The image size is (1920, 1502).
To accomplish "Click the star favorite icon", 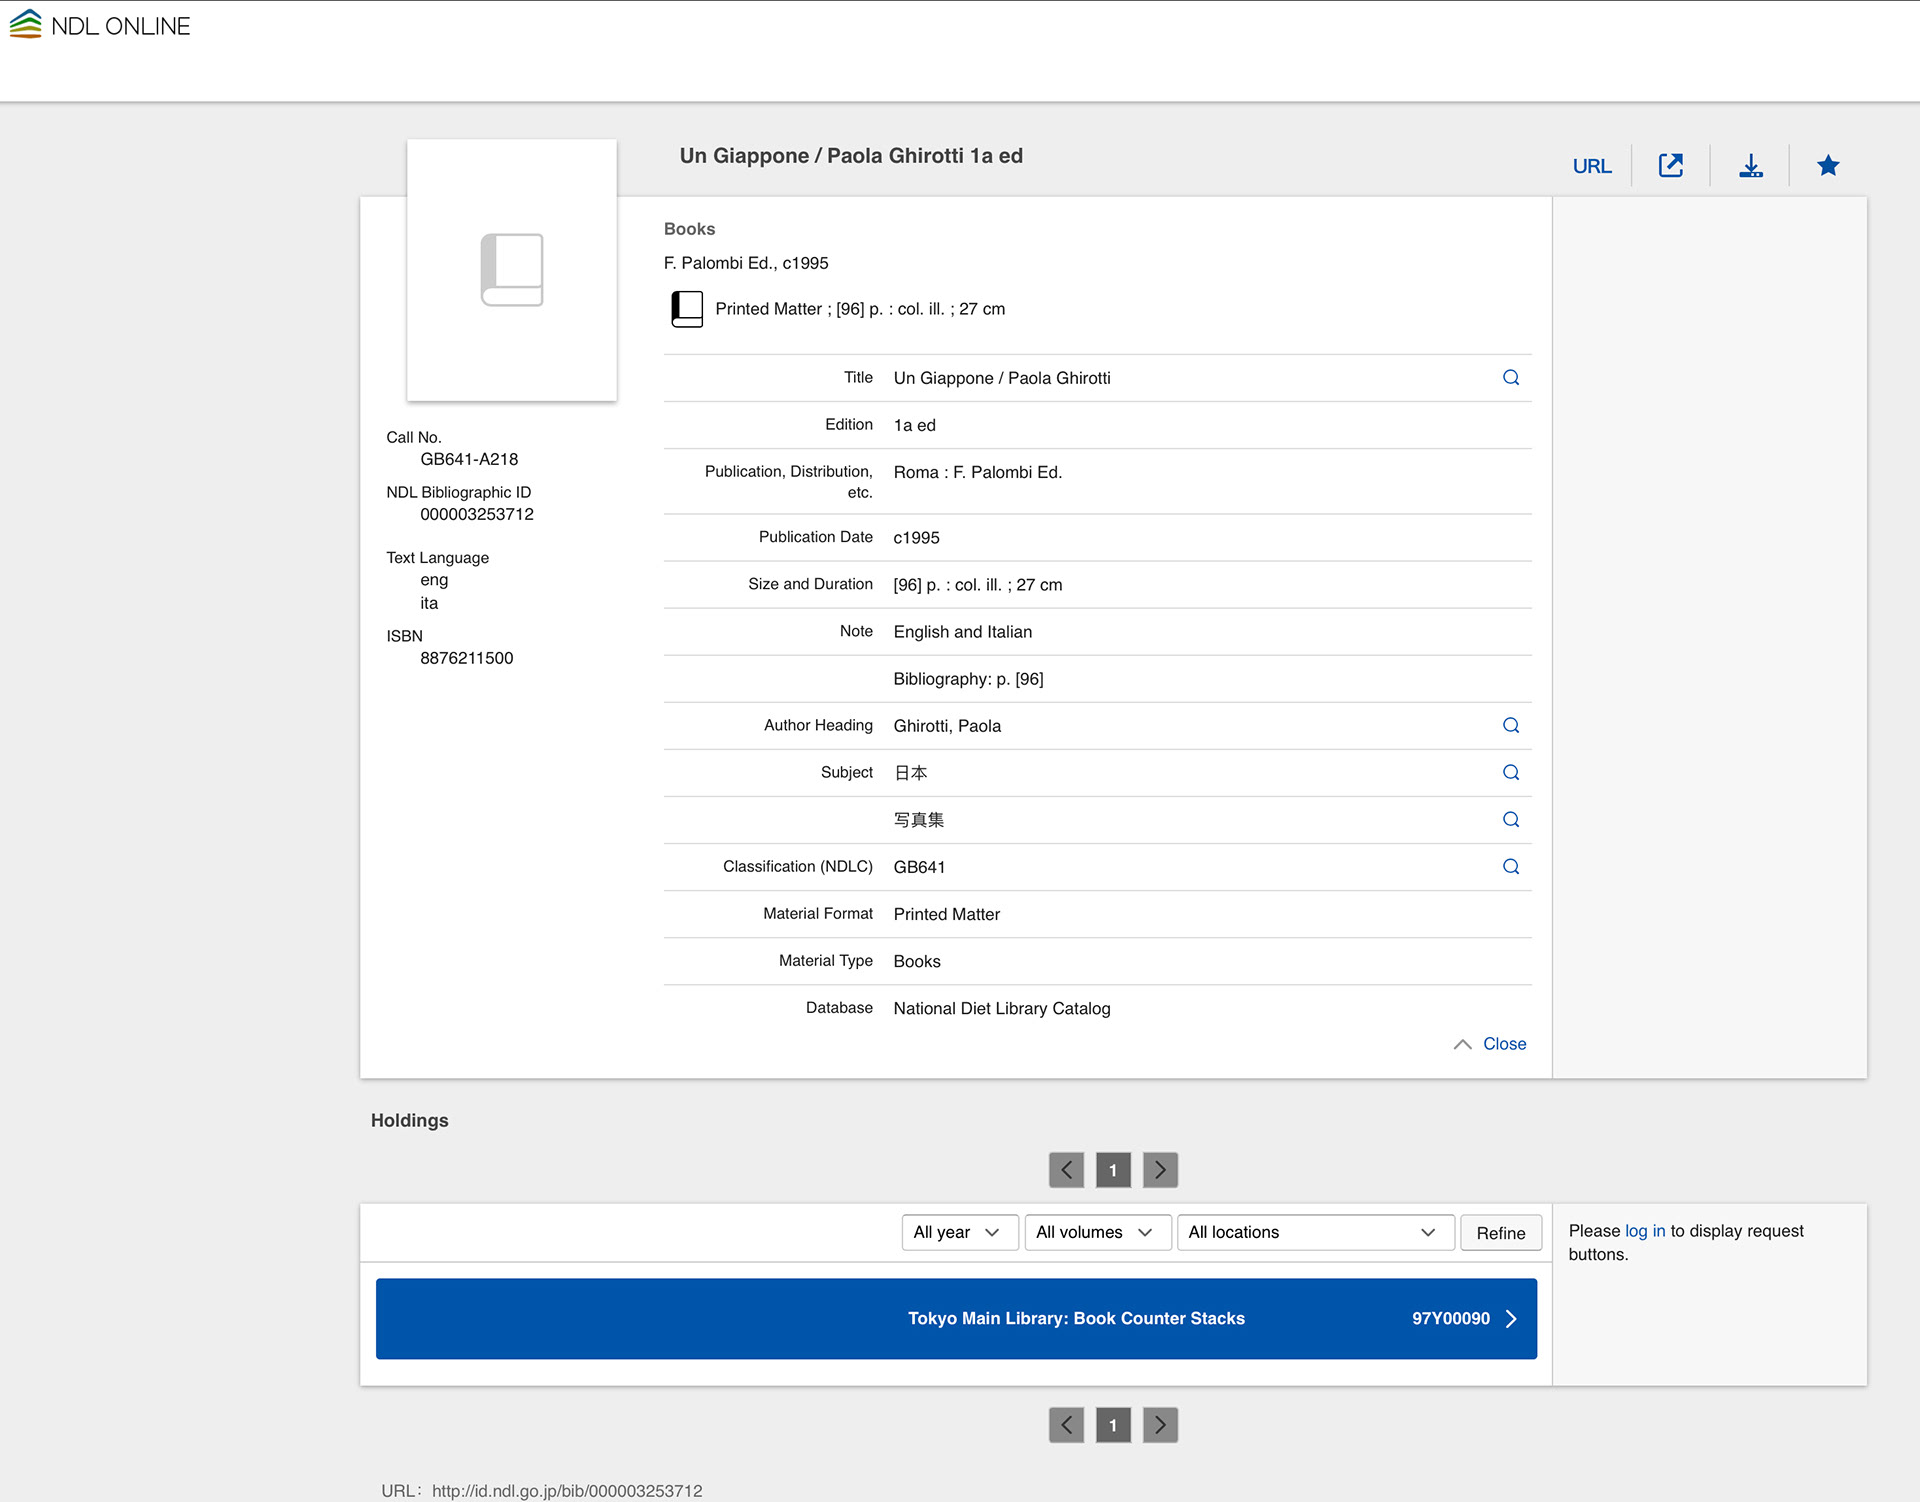I will click(1827, 166).
